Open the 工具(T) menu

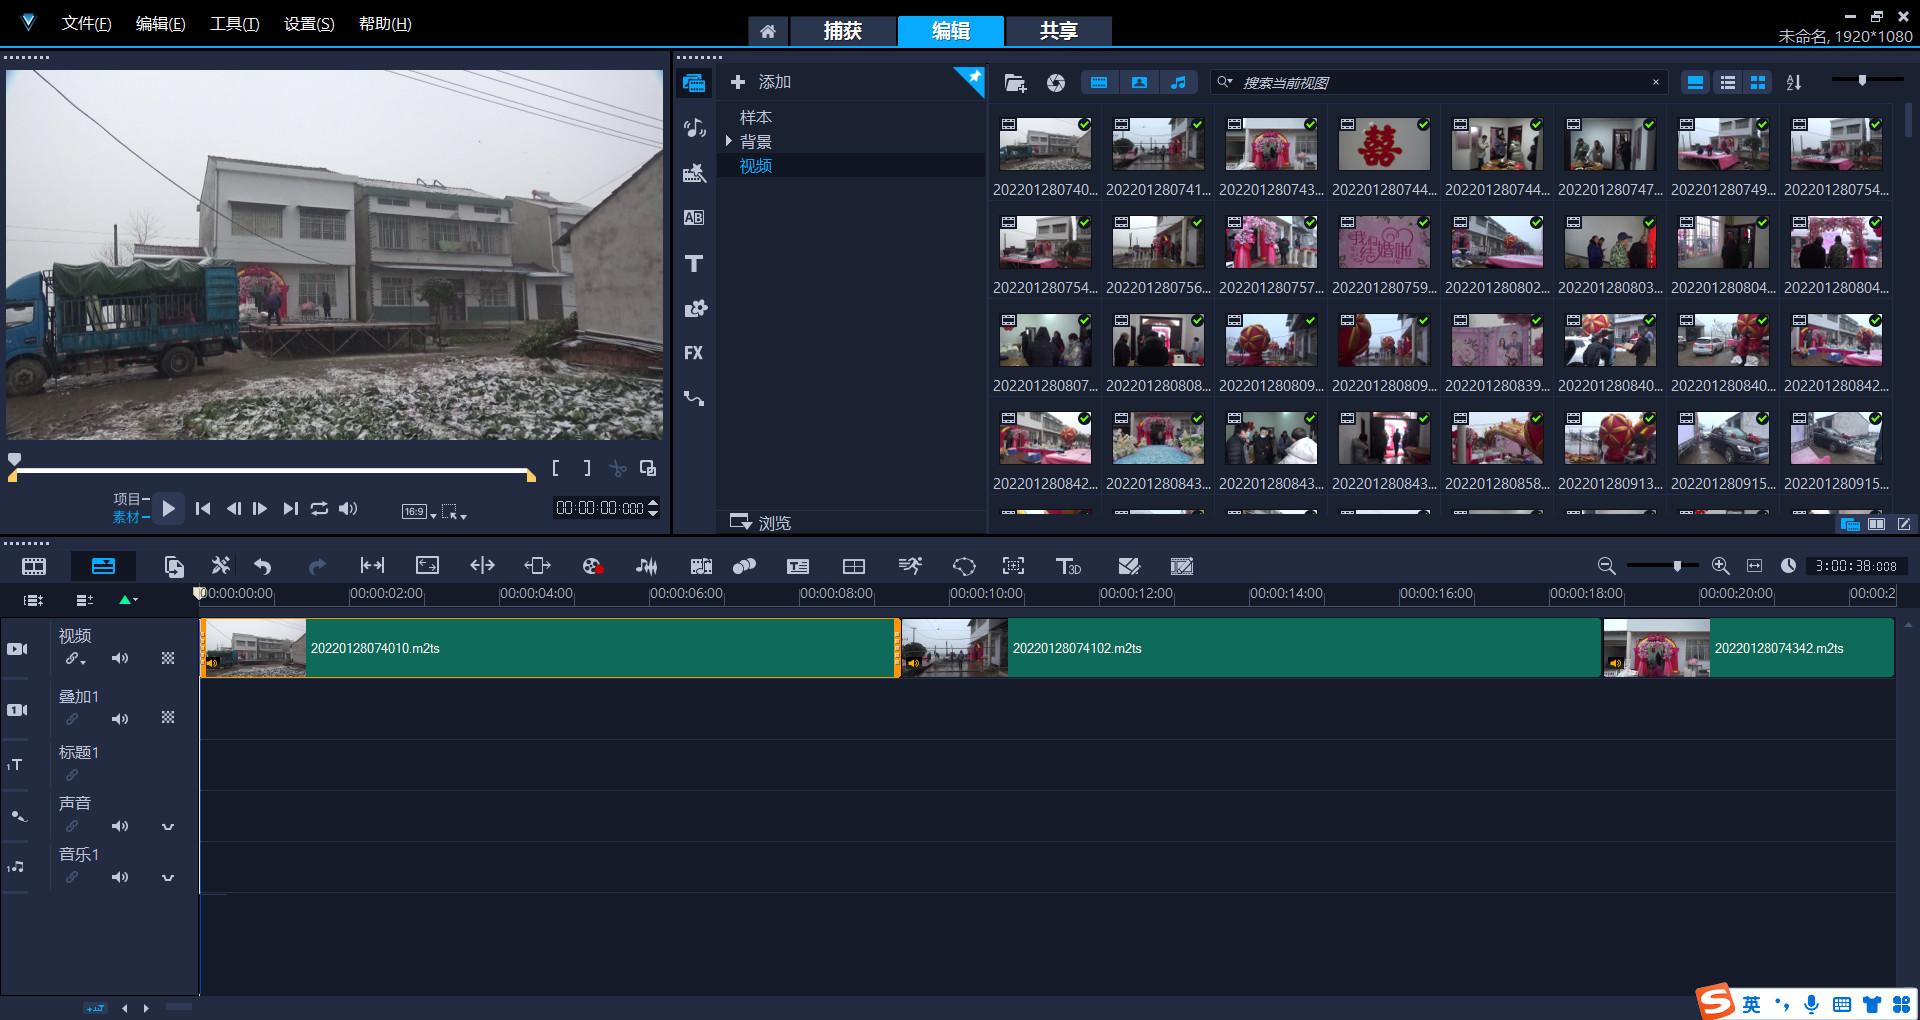(234, 24)
